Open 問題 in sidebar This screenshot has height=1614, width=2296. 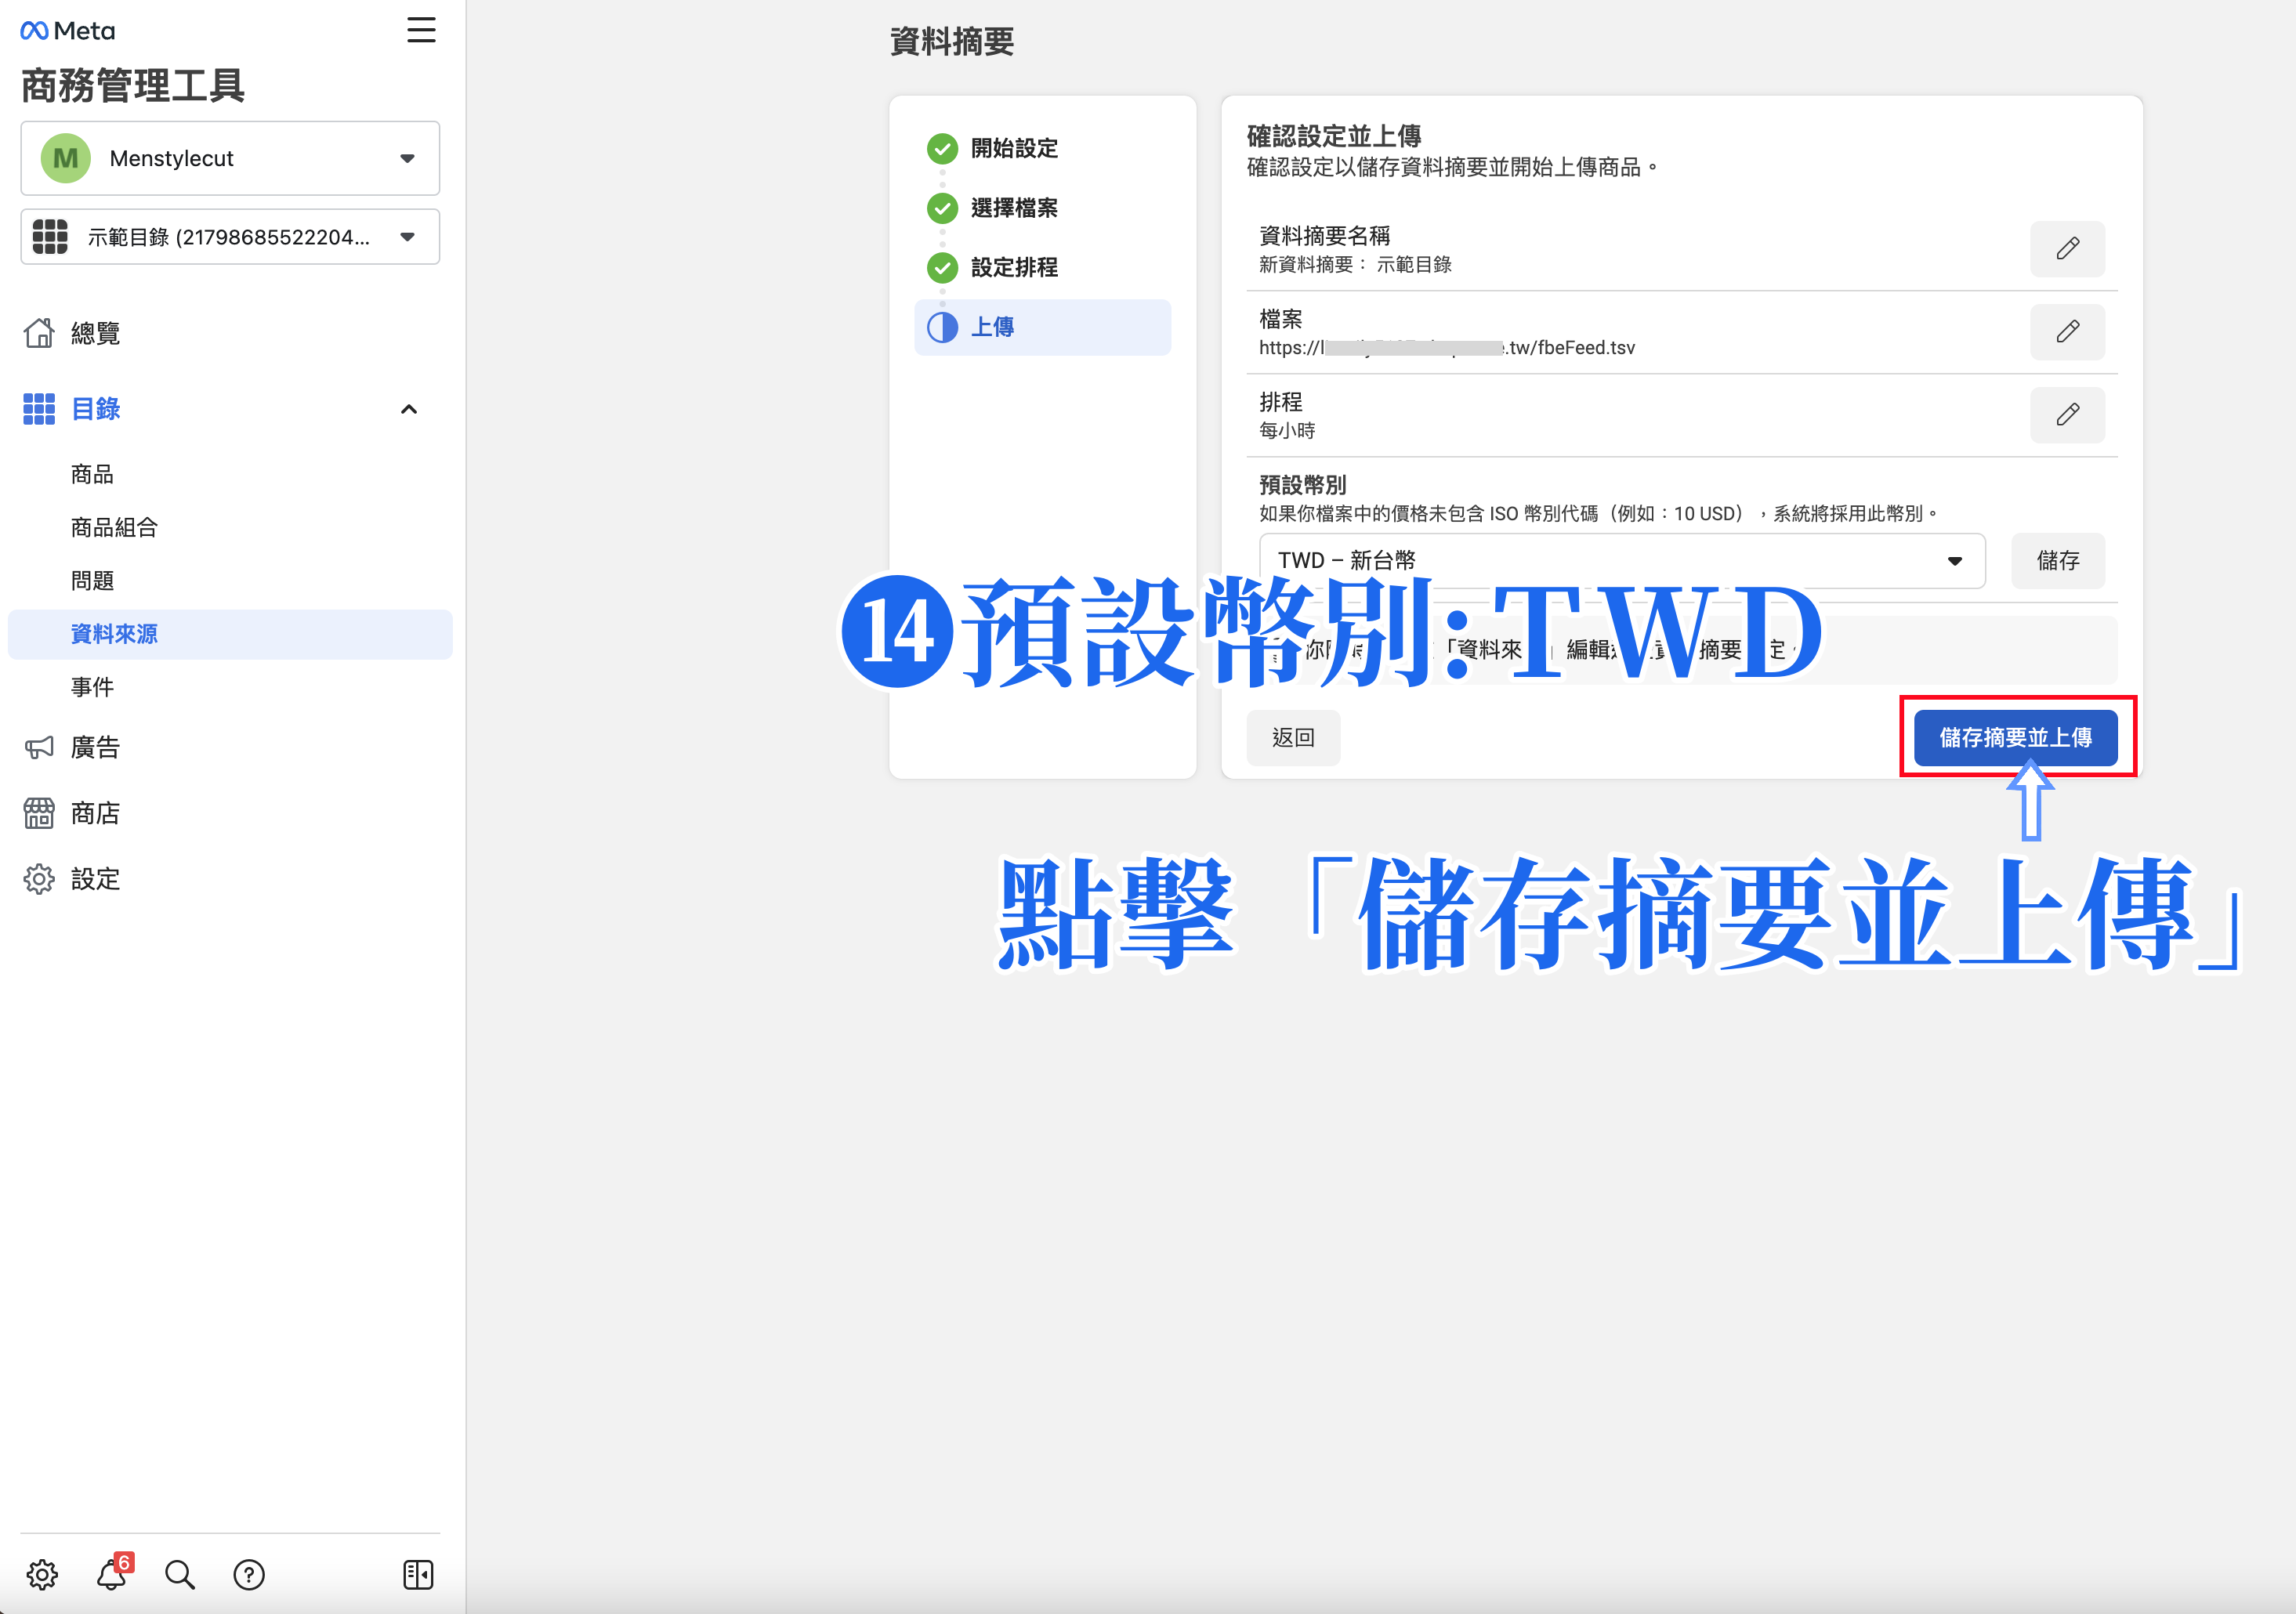(92, 580)
